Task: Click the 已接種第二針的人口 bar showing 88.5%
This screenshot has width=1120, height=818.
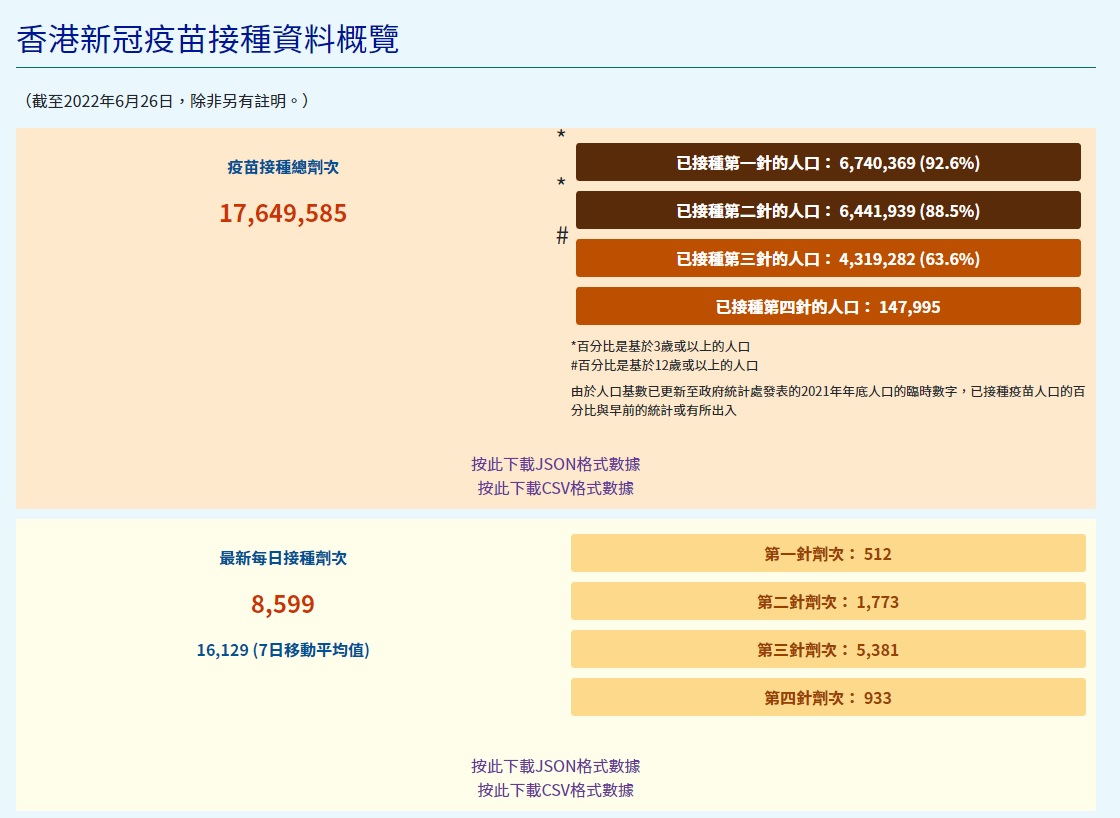Action: [x=828, y=211]
